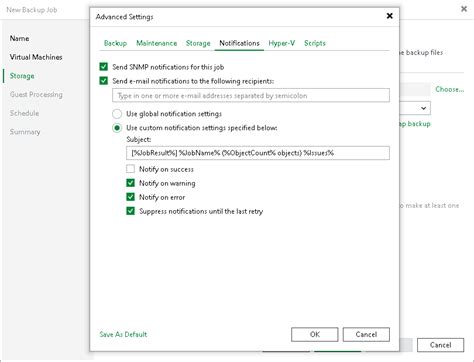The image size is (474, 362).
Task: Confirm Advanced Settings with OK
Action: pos(315,334)
